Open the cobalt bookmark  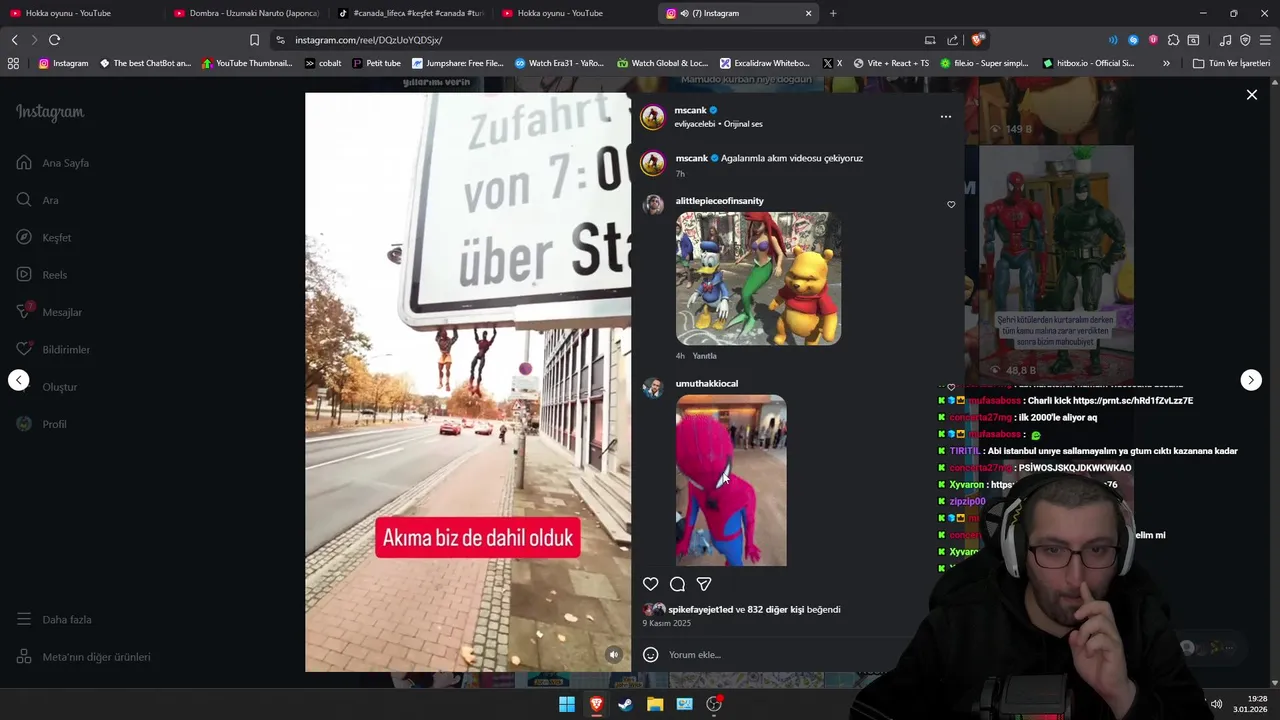(x=323, y=63)
